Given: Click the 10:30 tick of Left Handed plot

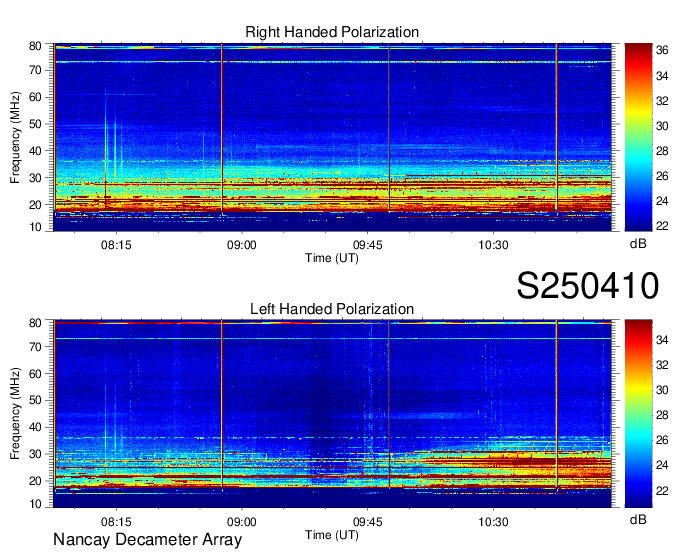Looking at the screenshot, I should coord(493,522).
